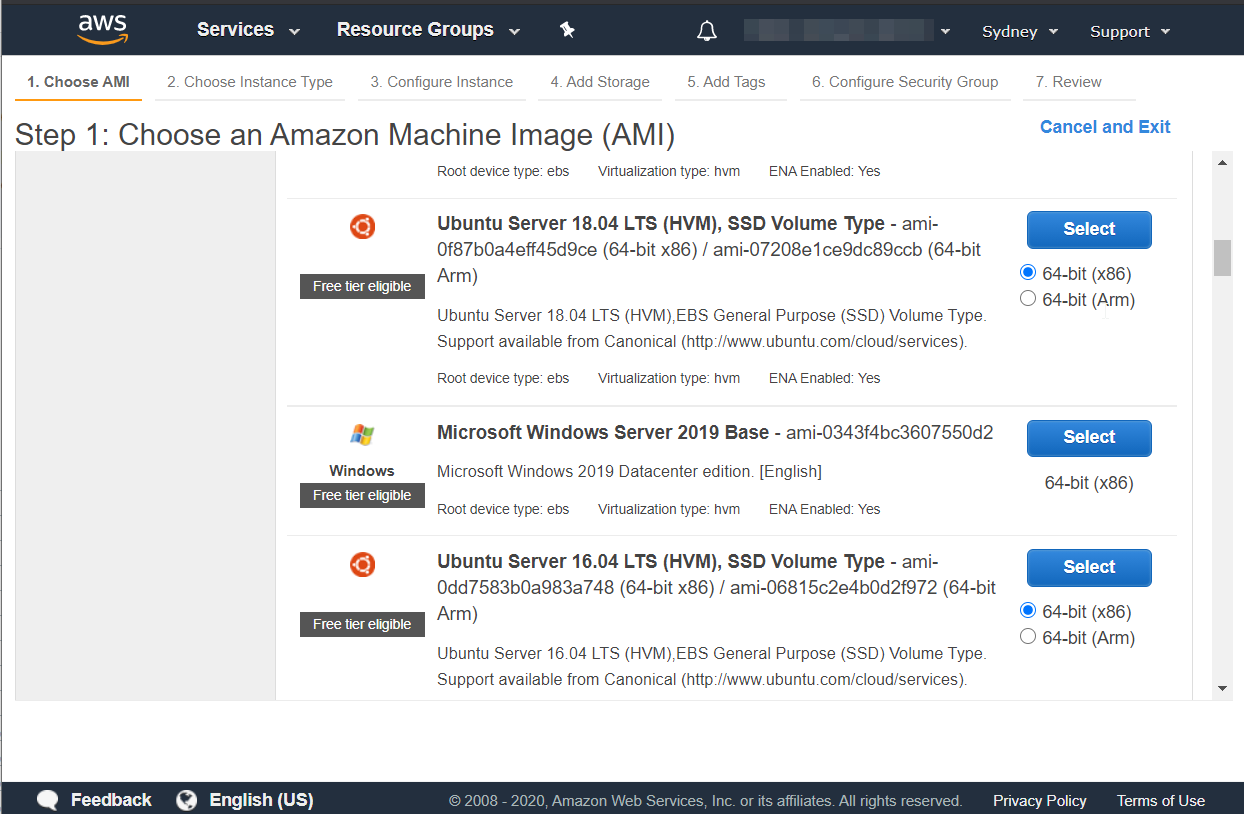1244x814 pixels.
Task: Open the Terms of Use link
Action: [x=1161, y=801]
